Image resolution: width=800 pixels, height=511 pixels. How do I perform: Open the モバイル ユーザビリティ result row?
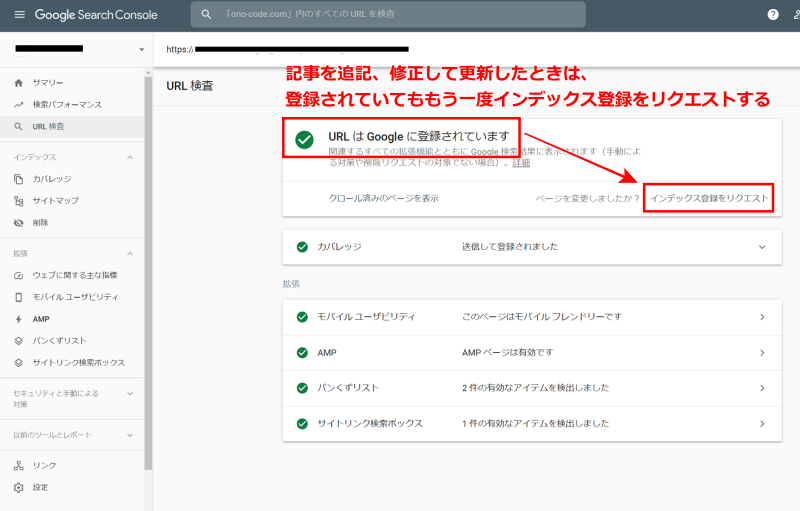[532, 317]
